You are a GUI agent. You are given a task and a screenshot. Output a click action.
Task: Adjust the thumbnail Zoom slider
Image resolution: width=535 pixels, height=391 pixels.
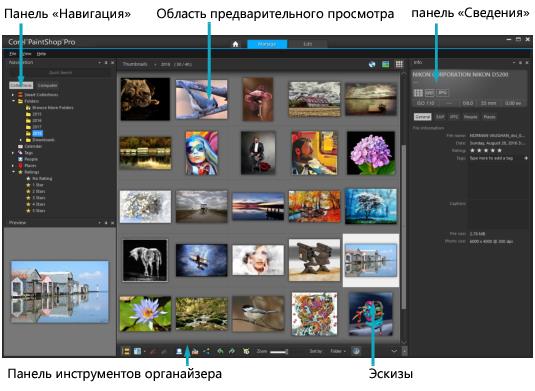pyautogui.click(x=278, y=351)
